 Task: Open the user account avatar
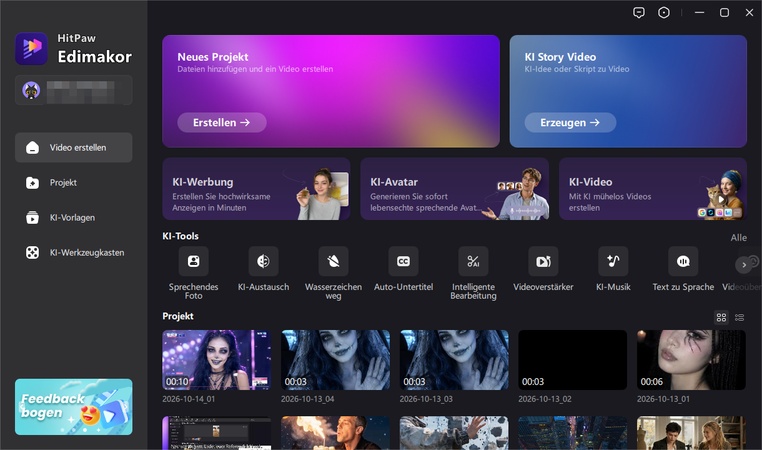pyautogui.click(x=31, y=90)
